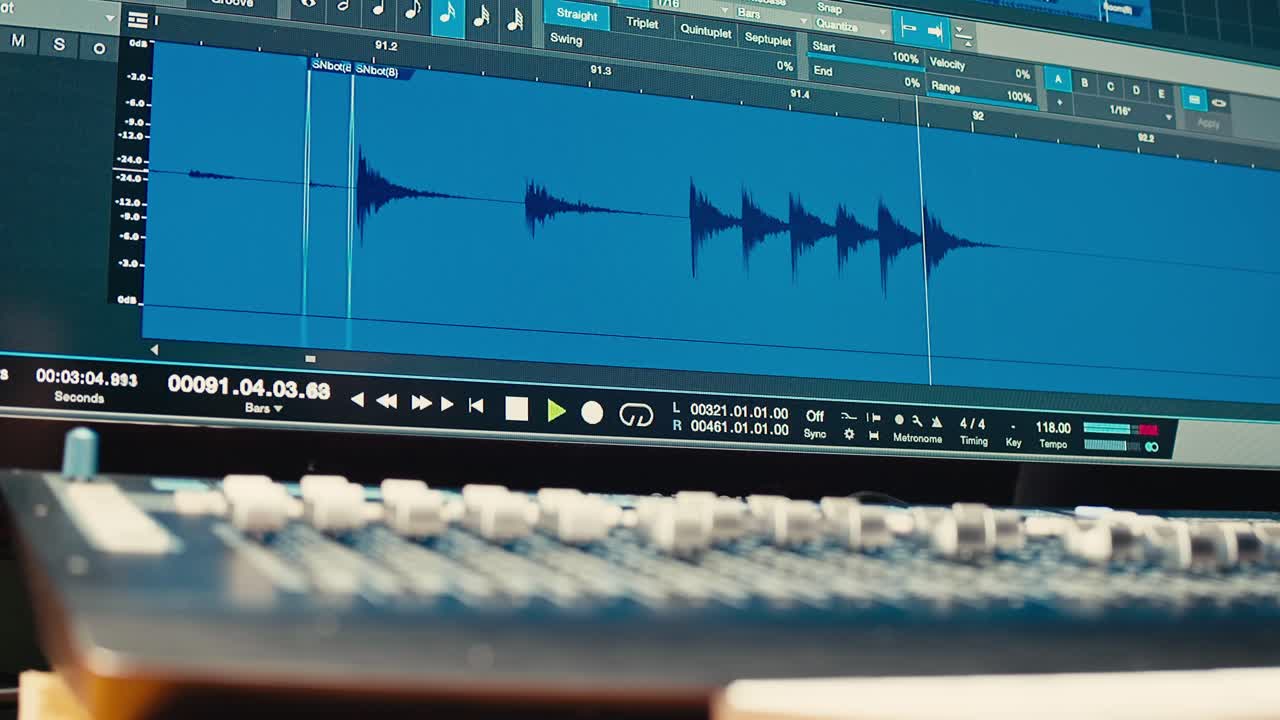Click the Apply quantize button

(x=1209, y=124)
